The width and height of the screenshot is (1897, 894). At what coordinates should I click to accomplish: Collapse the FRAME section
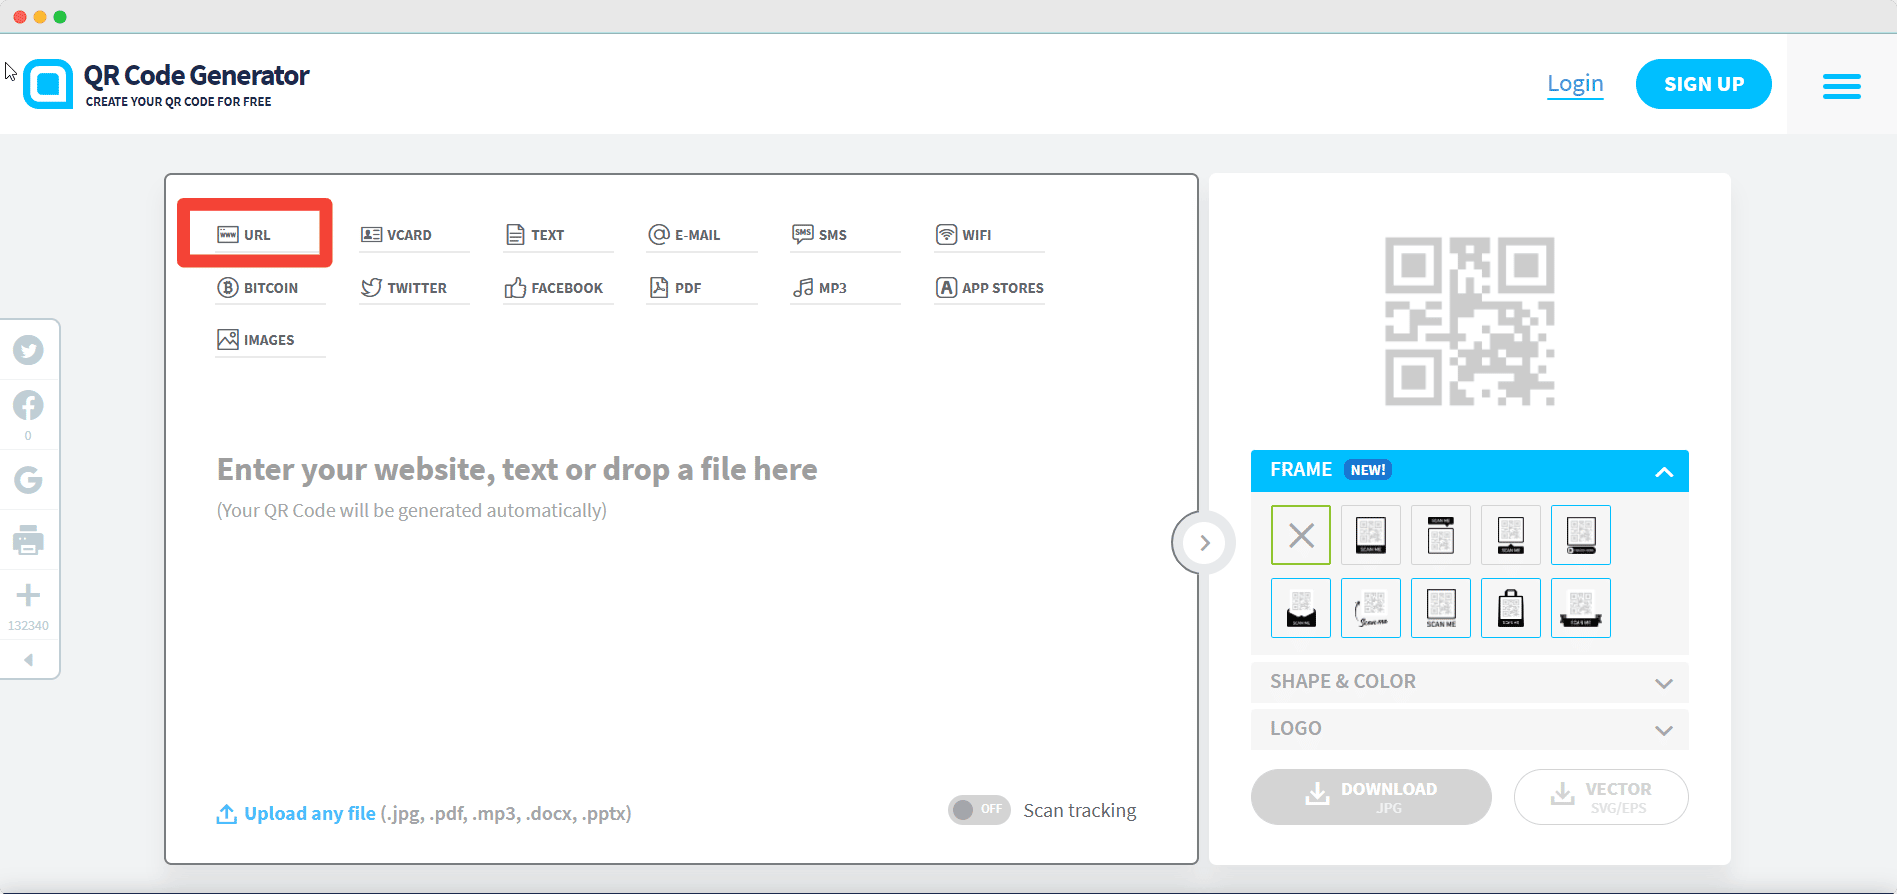tap(1663, 472)
